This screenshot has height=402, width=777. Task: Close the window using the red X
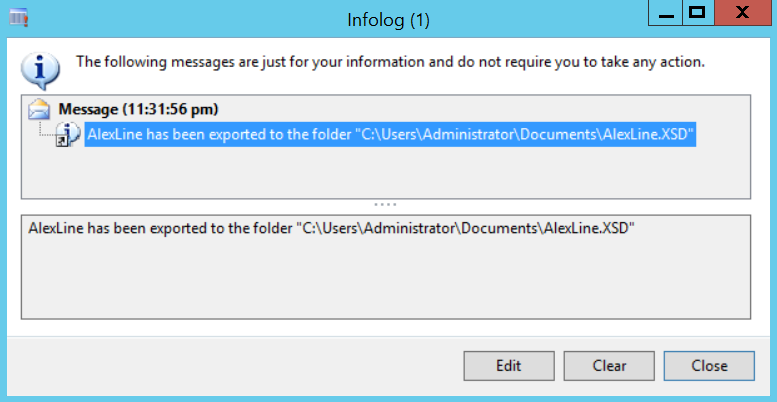742,14
